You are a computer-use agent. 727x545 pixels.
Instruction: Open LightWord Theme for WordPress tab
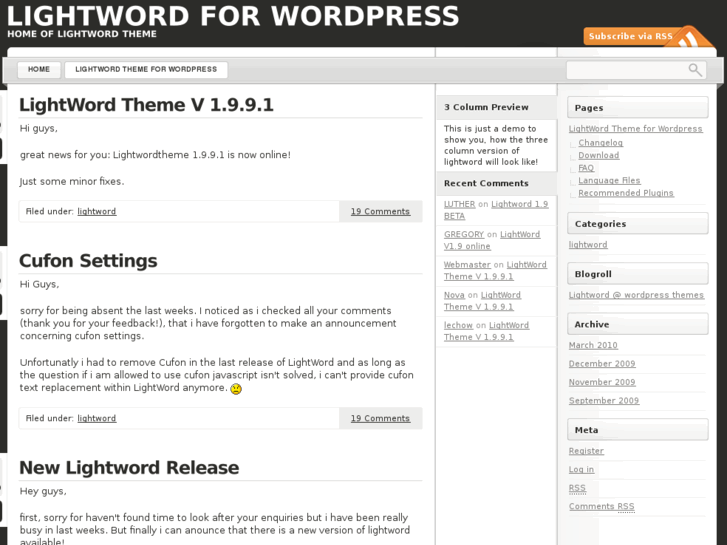tap(146, 70)
